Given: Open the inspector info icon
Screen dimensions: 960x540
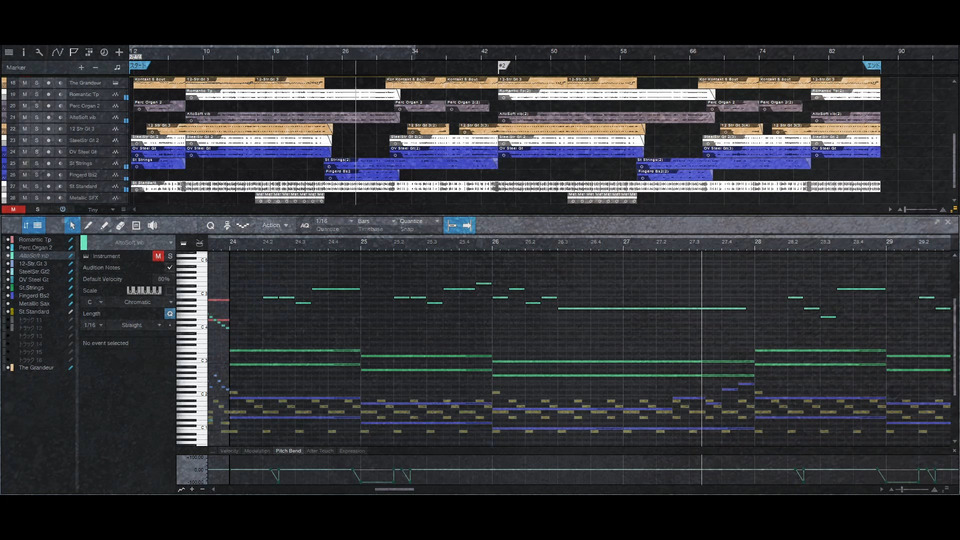Looking at the screenshot, I should 24,53.
